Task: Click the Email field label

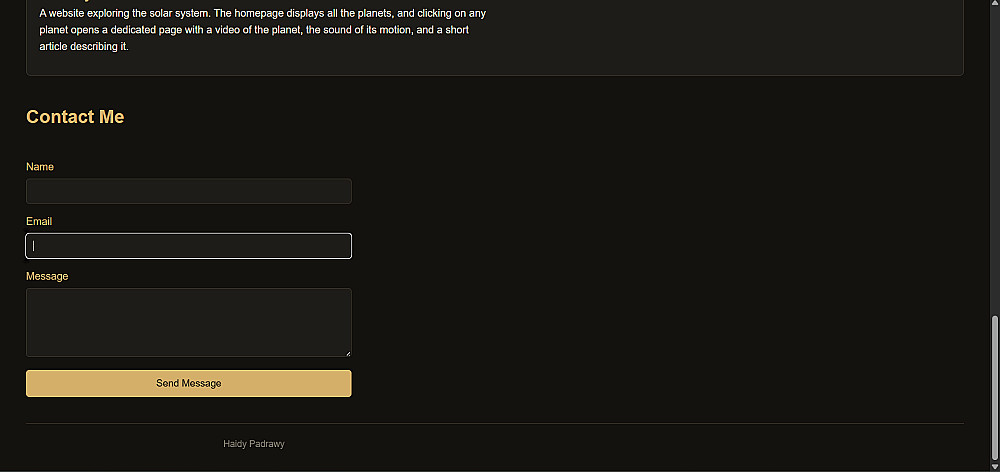Action: point(39,221)
